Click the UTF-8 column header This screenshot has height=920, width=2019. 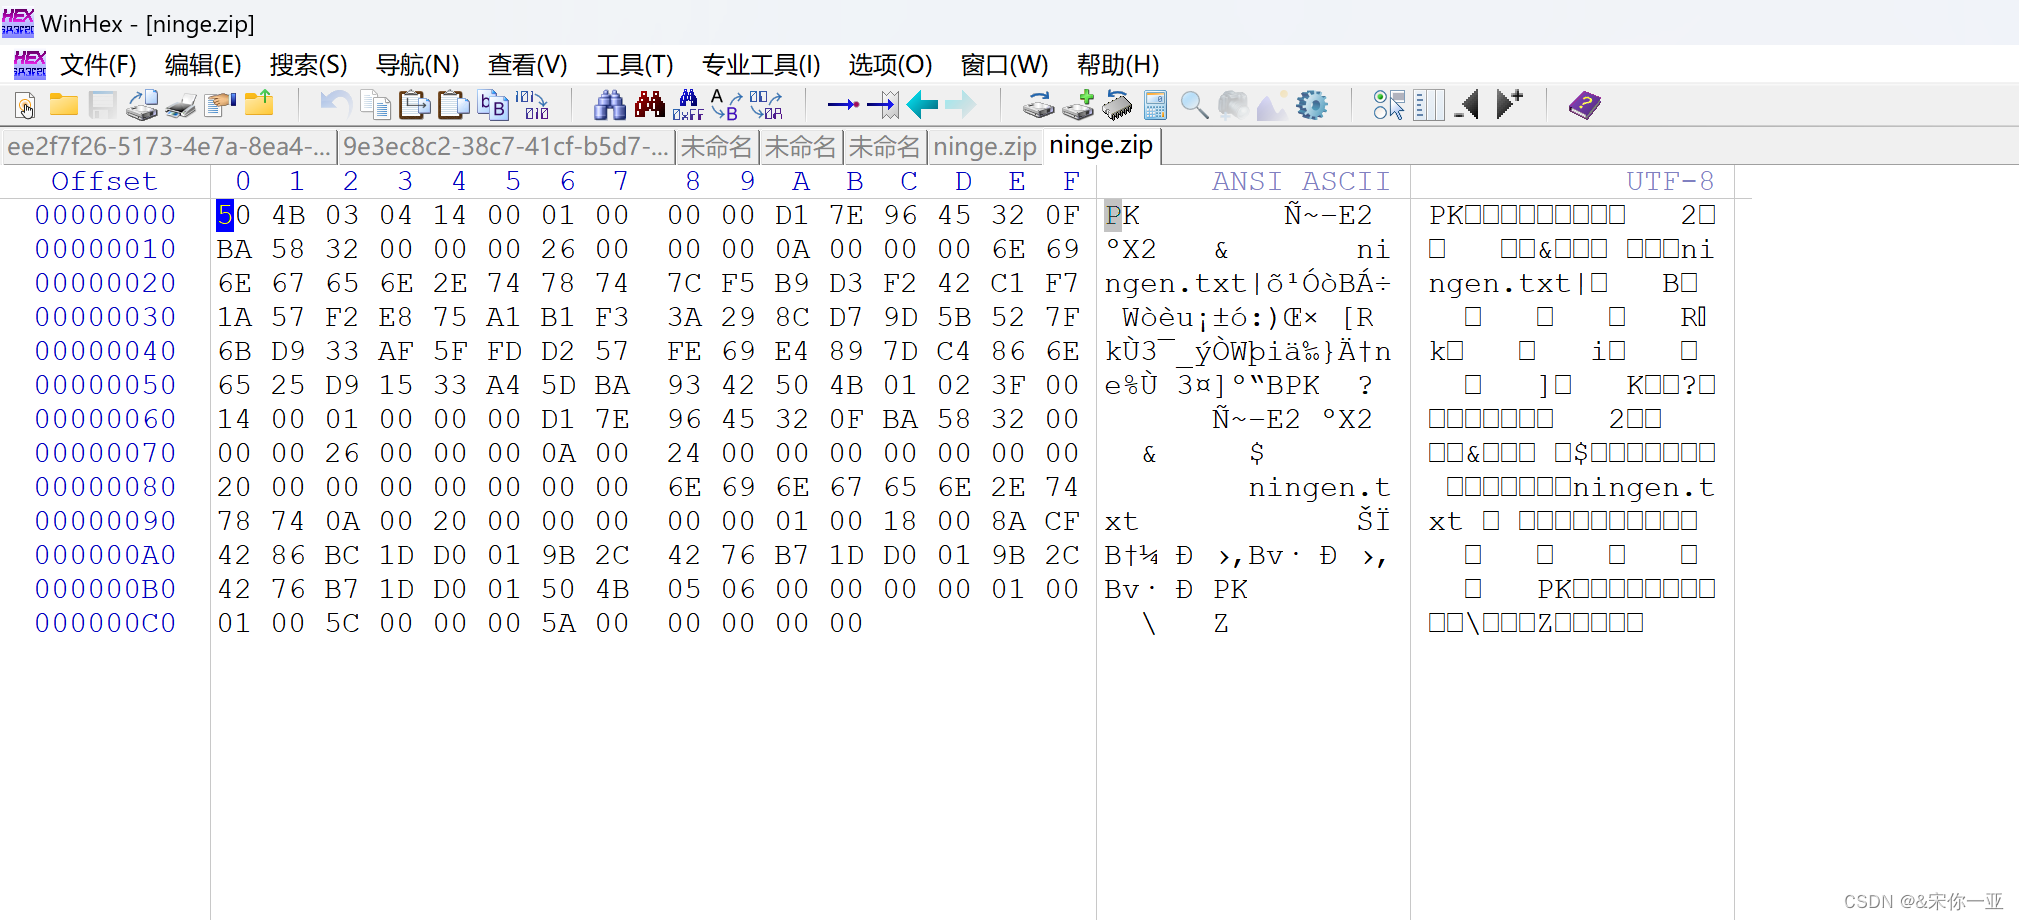click(x=1669, y=181)
